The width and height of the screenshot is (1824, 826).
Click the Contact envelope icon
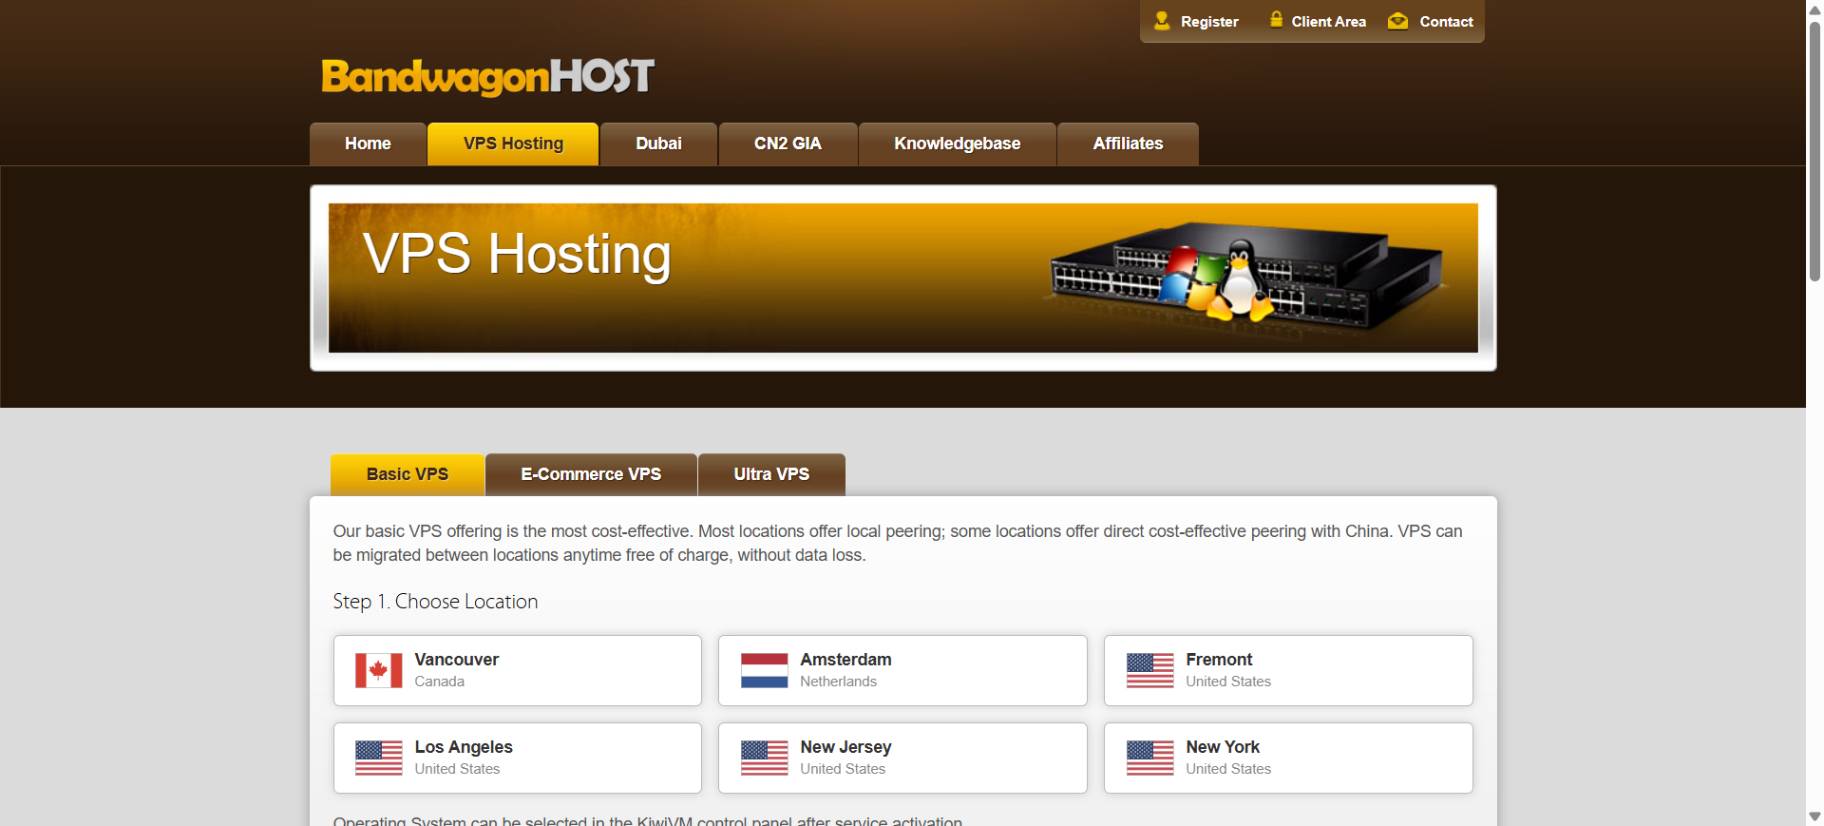pyautogui.click(x=1398, y=21)
